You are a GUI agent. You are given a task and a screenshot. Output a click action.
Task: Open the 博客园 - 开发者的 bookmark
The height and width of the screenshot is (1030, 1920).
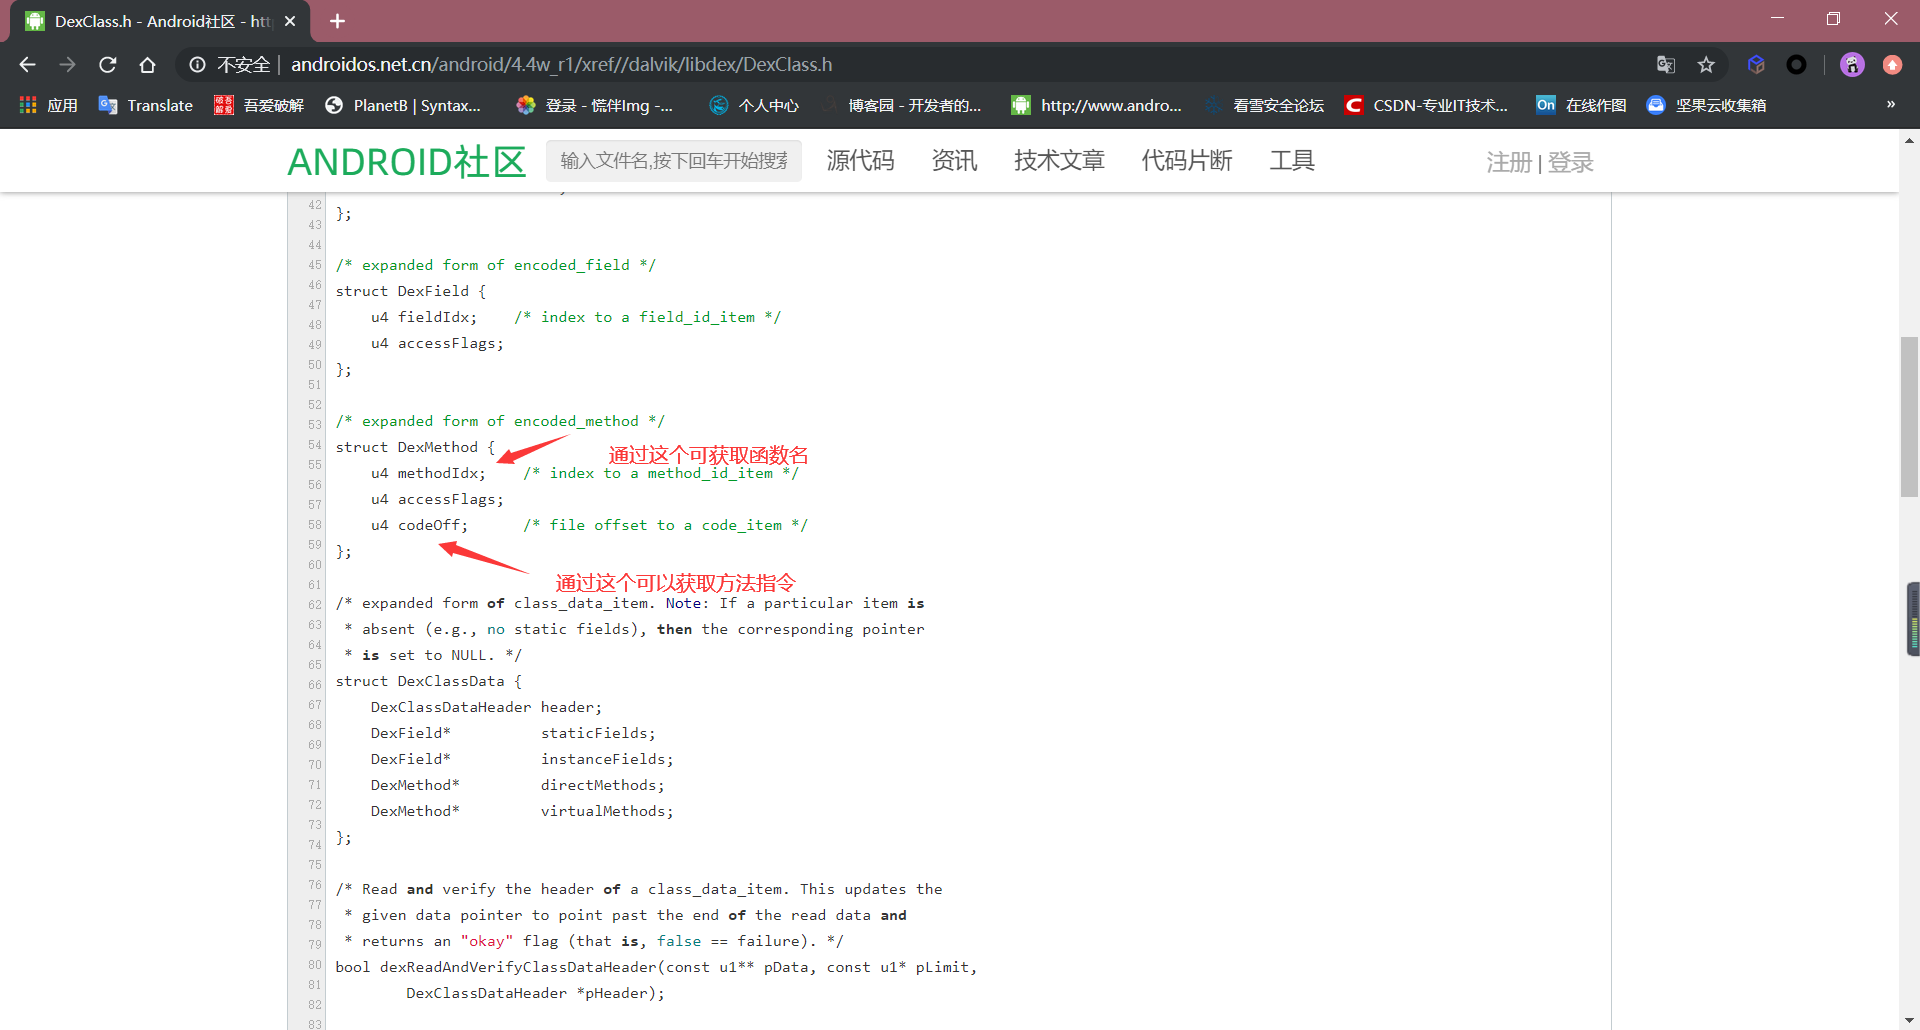tap(900, 105)
